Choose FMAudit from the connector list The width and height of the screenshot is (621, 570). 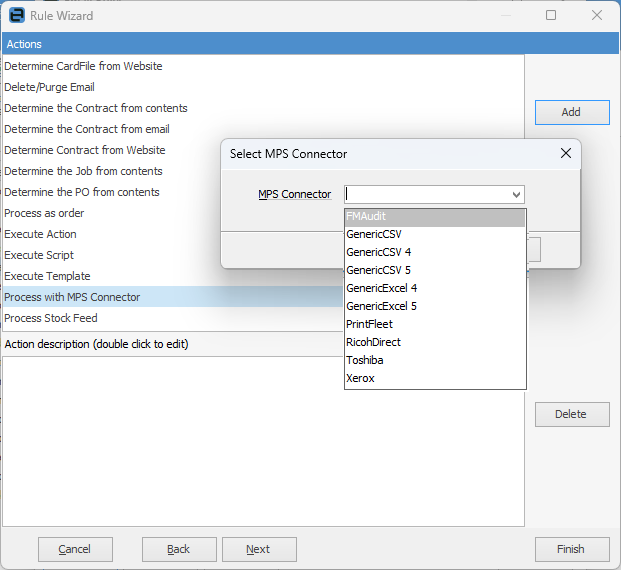(x=435, y=217)
